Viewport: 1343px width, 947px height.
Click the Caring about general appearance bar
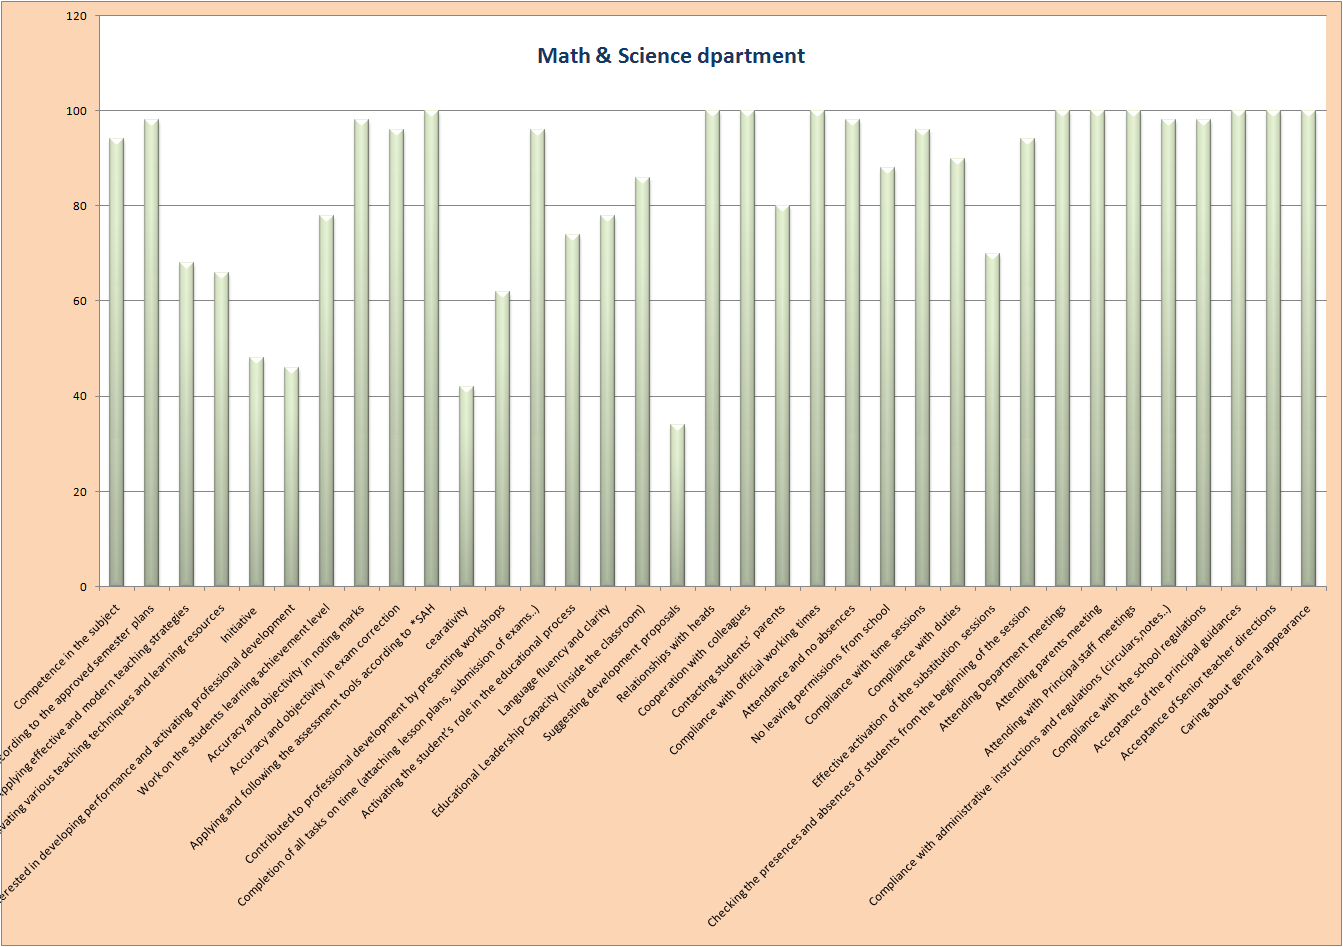[x=1308, y=349]
